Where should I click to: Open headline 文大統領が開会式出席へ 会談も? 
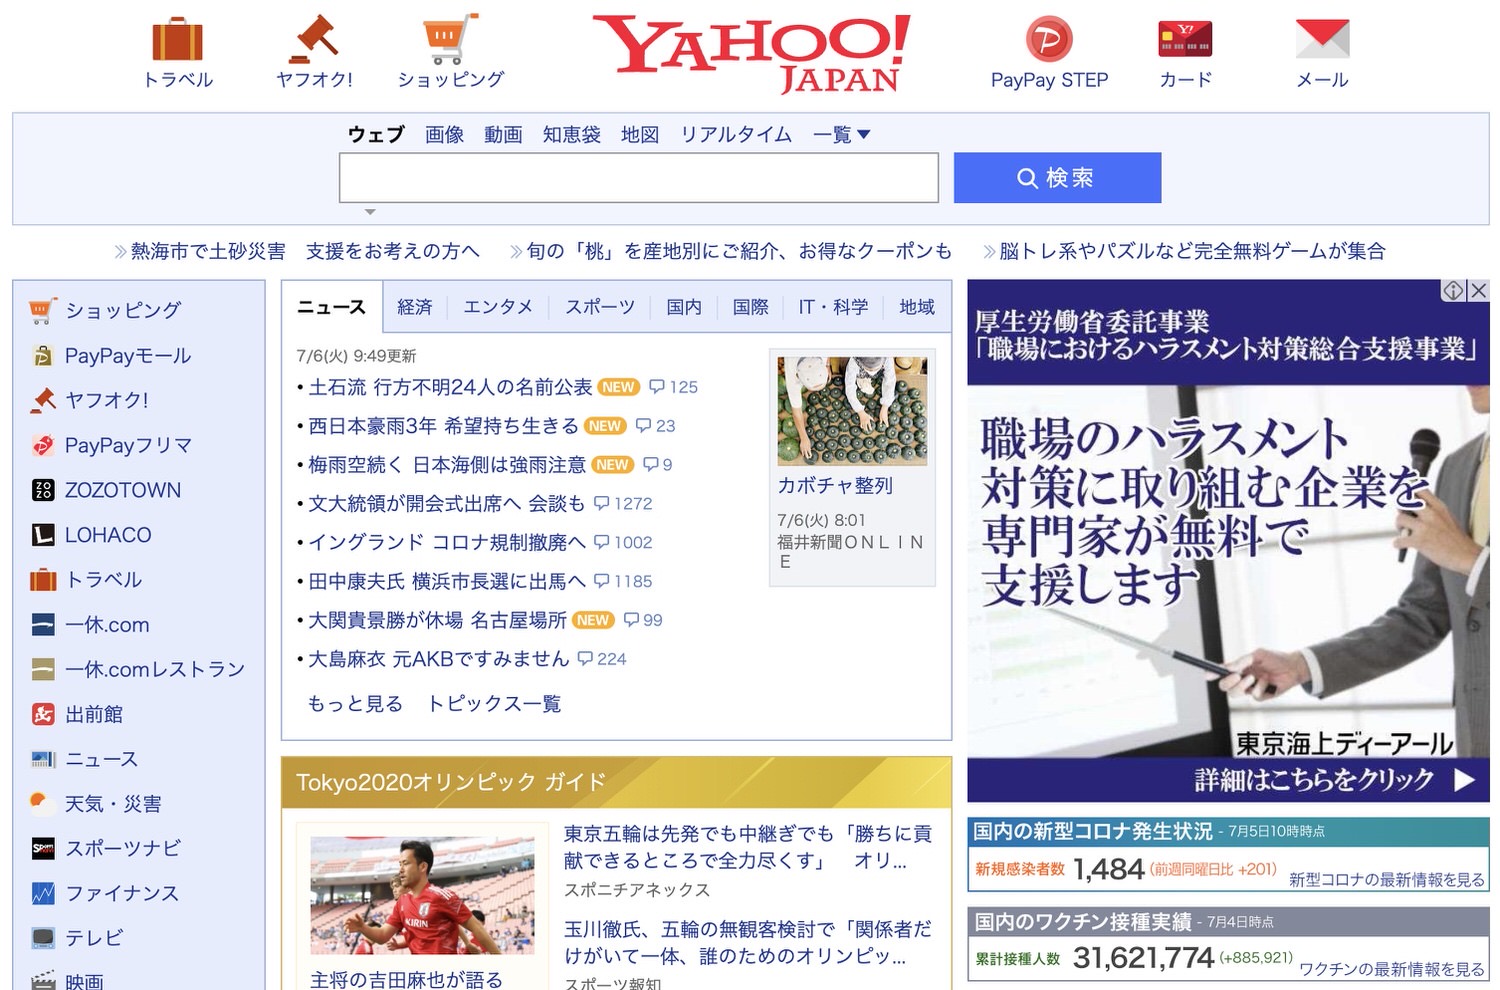click(447, 504)
